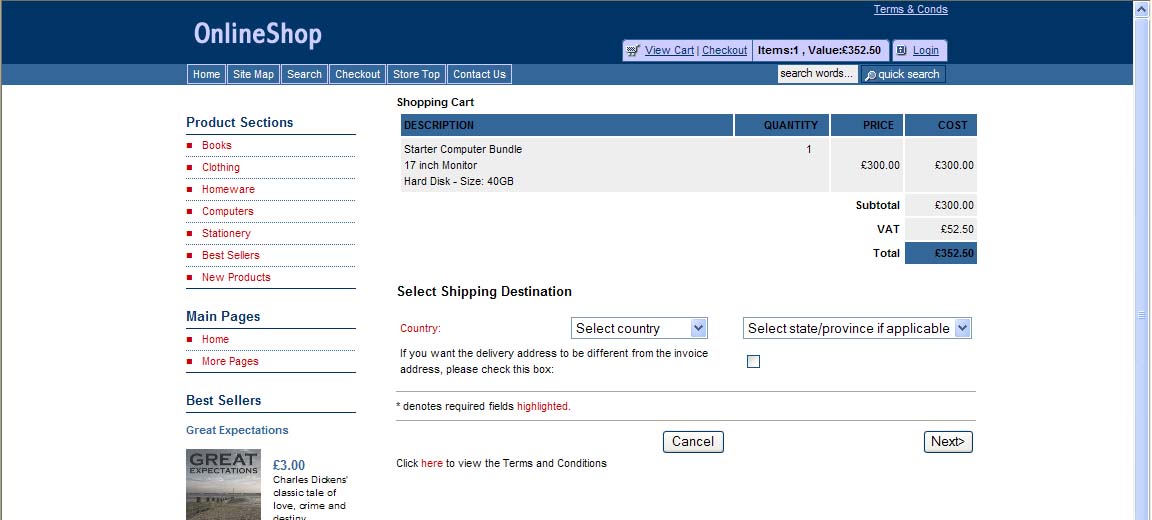1152x520 pixels.
Task: Browse the Computers product section
Action: pyautogui.click(x=227, y=211)
